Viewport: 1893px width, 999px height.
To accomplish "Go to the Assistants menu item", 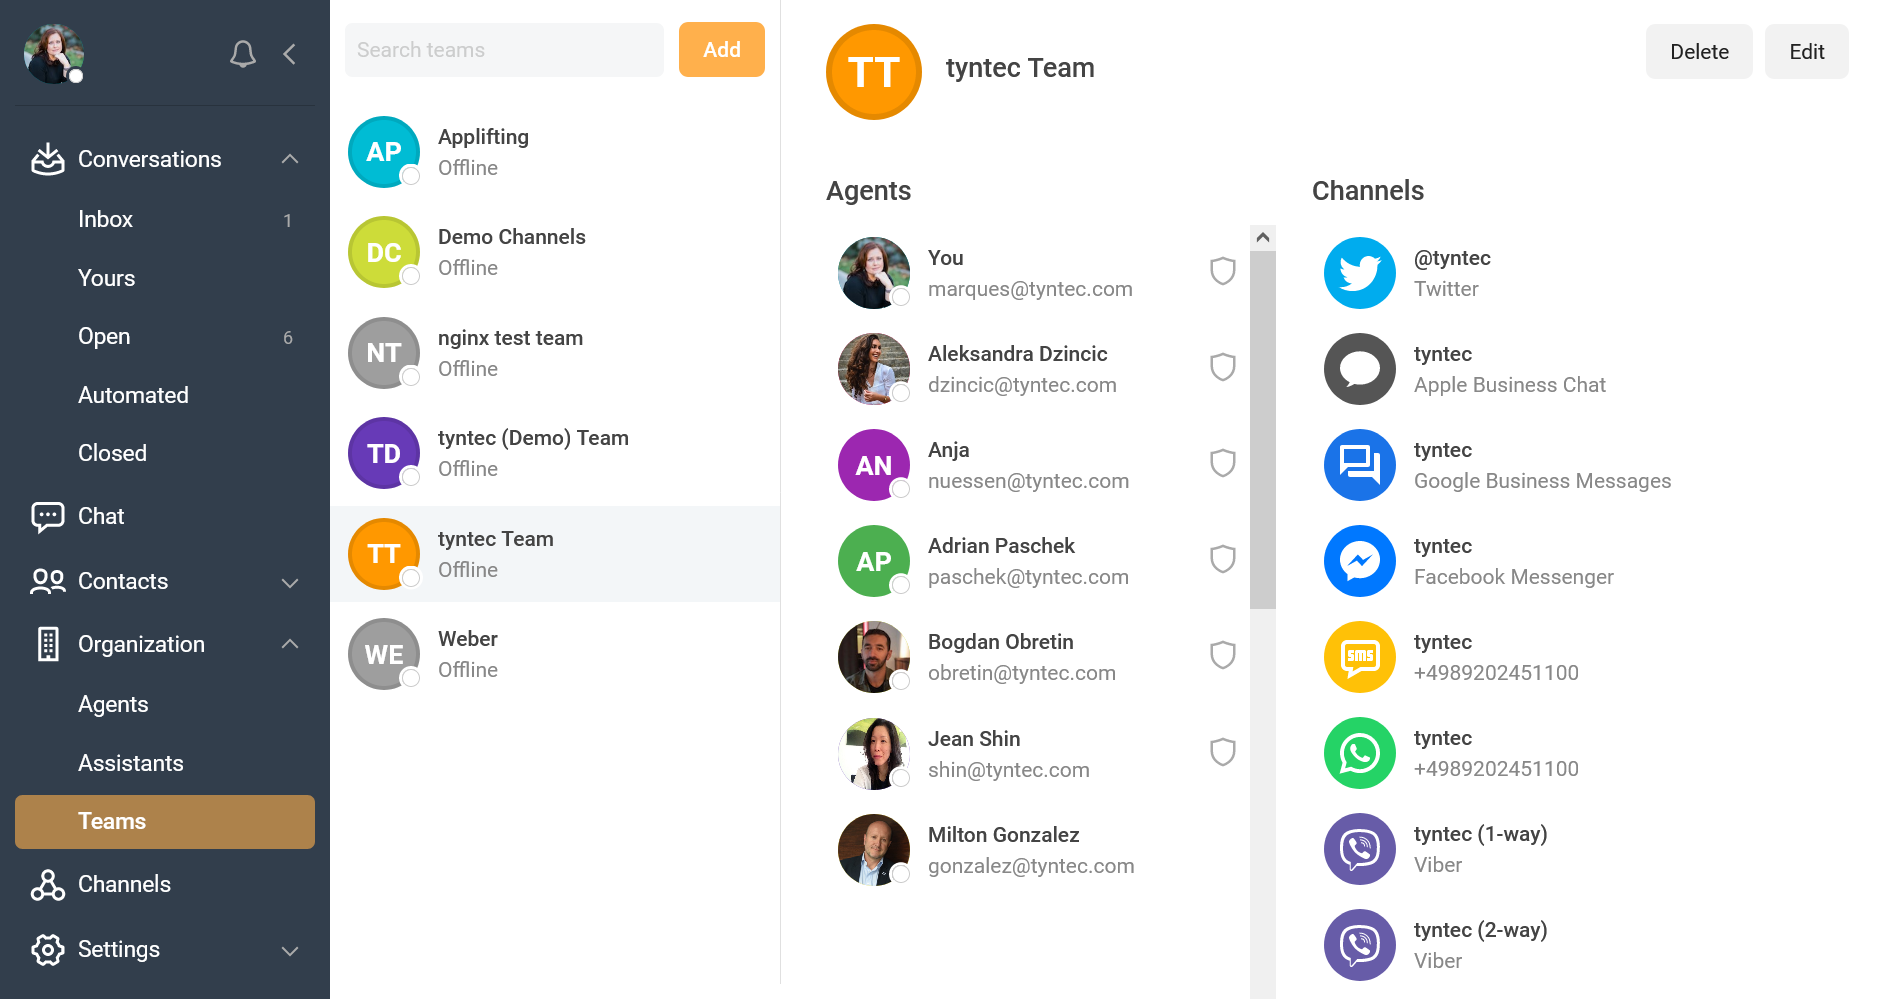I will 165,763.
